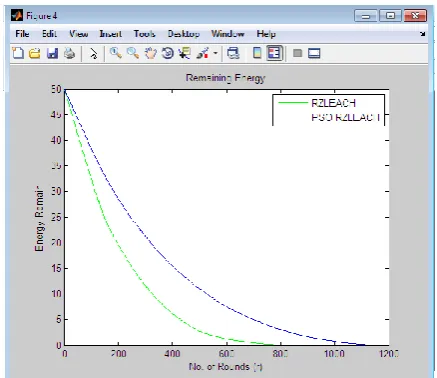Activate the Zoom Out magnifier tool

click(x=133, y=53)
